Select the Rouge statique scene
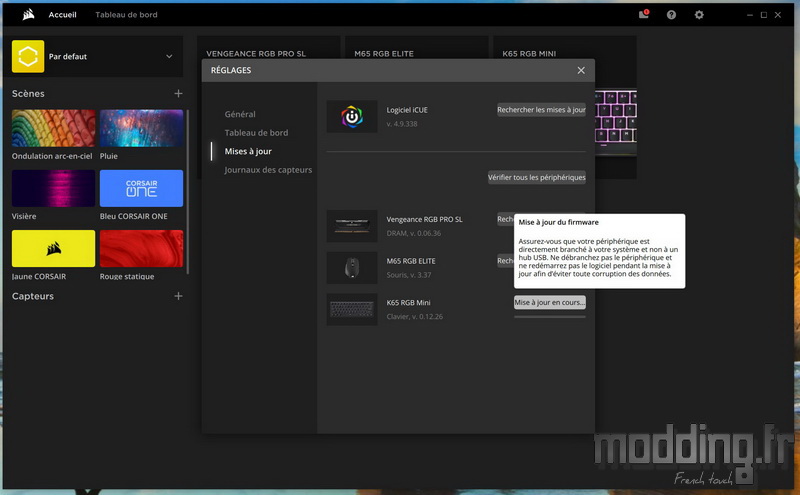Image resolution: width=800 pixels, height=495 pixels. point(141,249)
